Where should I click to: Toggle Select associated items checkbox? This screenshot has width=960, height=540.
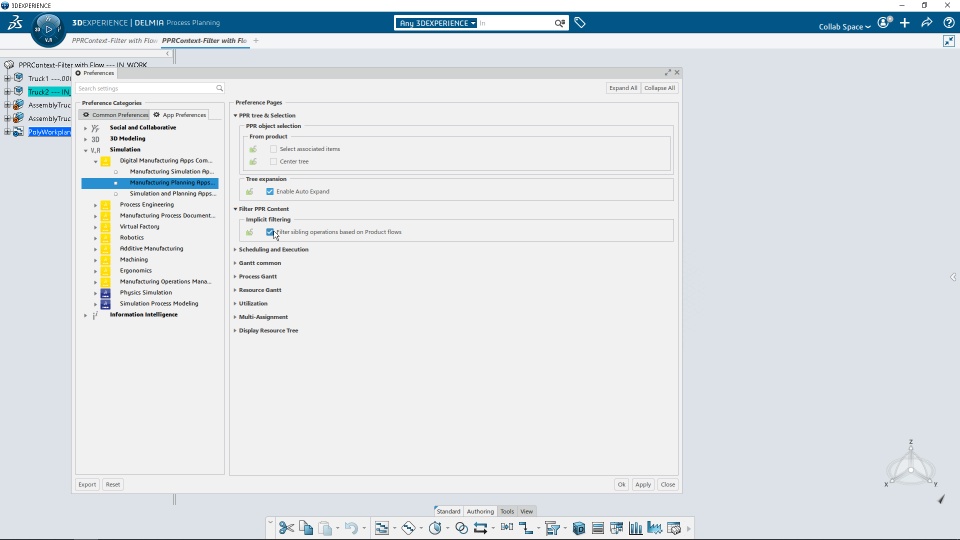[x=273, y=149]
